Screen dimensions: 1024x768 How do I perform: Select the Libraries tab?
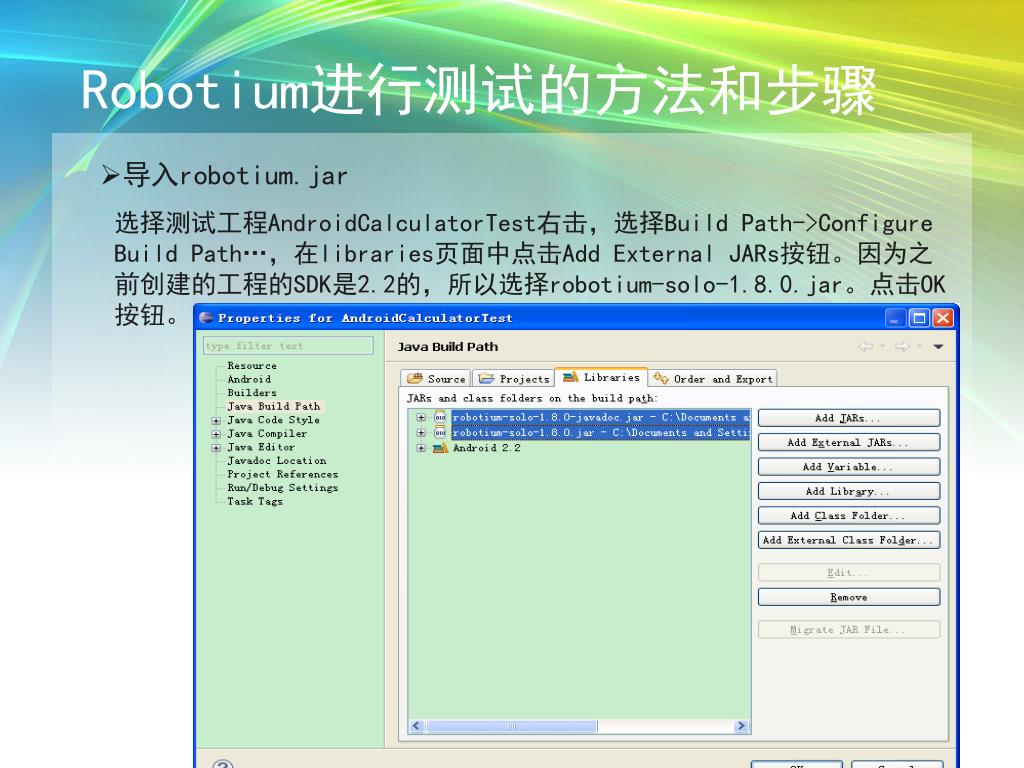[x=601, y=377]
